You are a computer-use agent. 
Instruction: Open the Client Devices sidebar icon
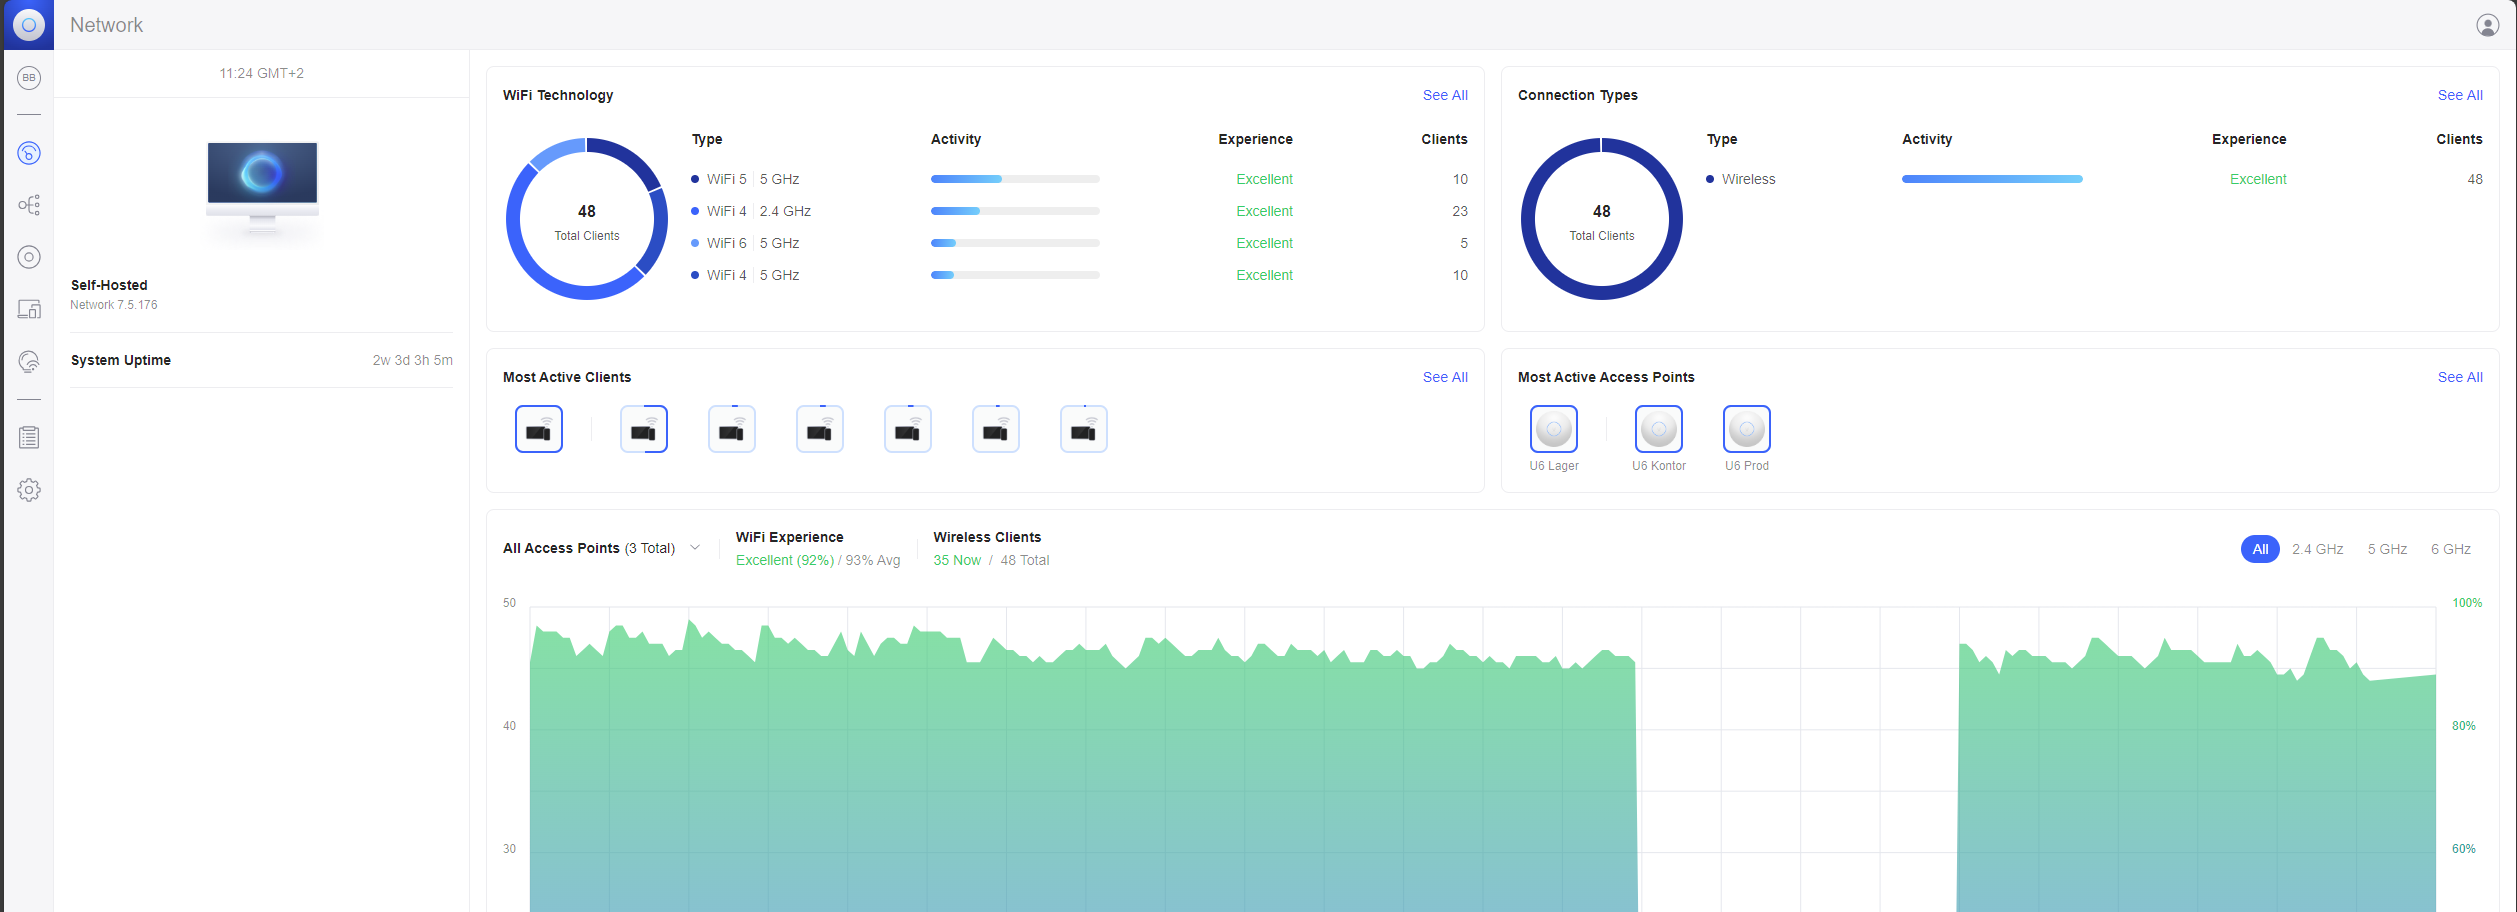(29, 309)
